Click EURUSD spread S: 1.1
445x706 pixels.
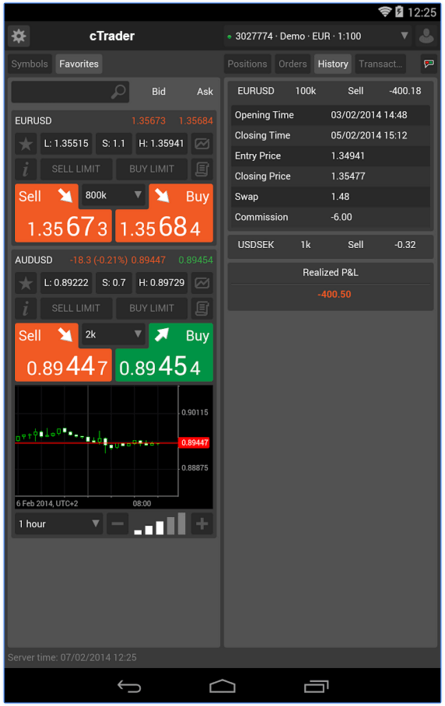(114, 144)
